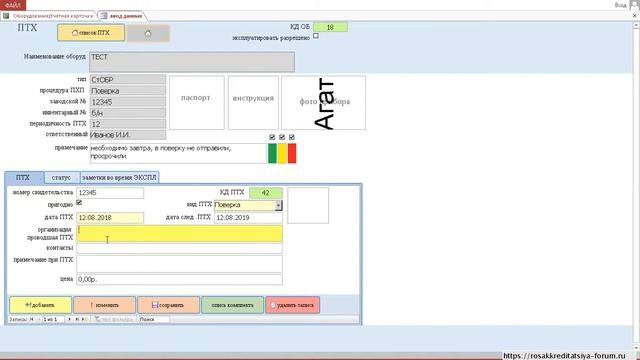Click 'процедура ПХП' field showing Поверка
The image size is (640, 360).
tap(128, 91)
